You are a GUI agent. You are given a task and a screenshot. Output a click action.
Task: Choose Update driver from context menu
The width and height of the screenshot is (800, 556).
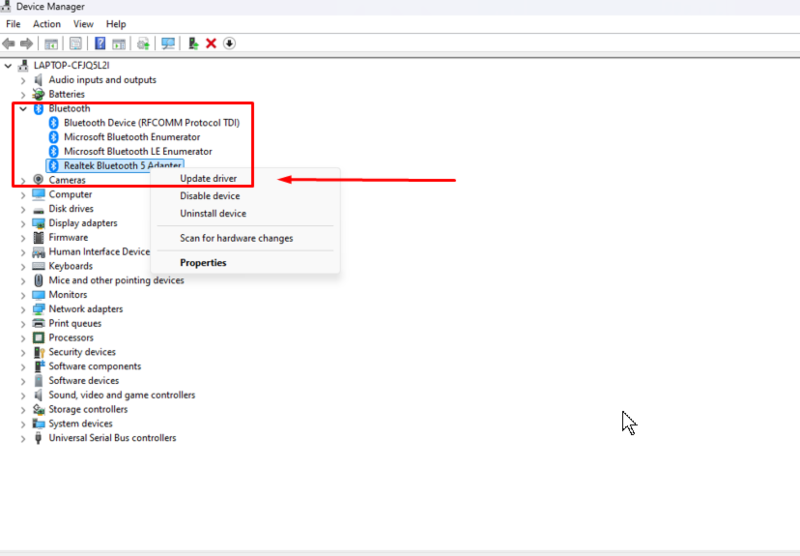pos(208,179)
